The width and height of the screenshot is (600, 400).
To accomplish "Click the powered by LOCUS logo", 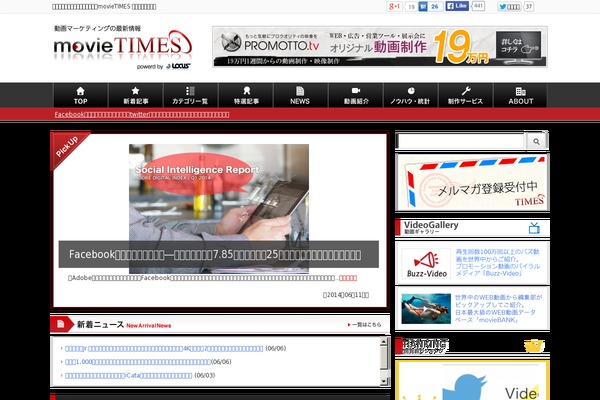I will [164, 66].
